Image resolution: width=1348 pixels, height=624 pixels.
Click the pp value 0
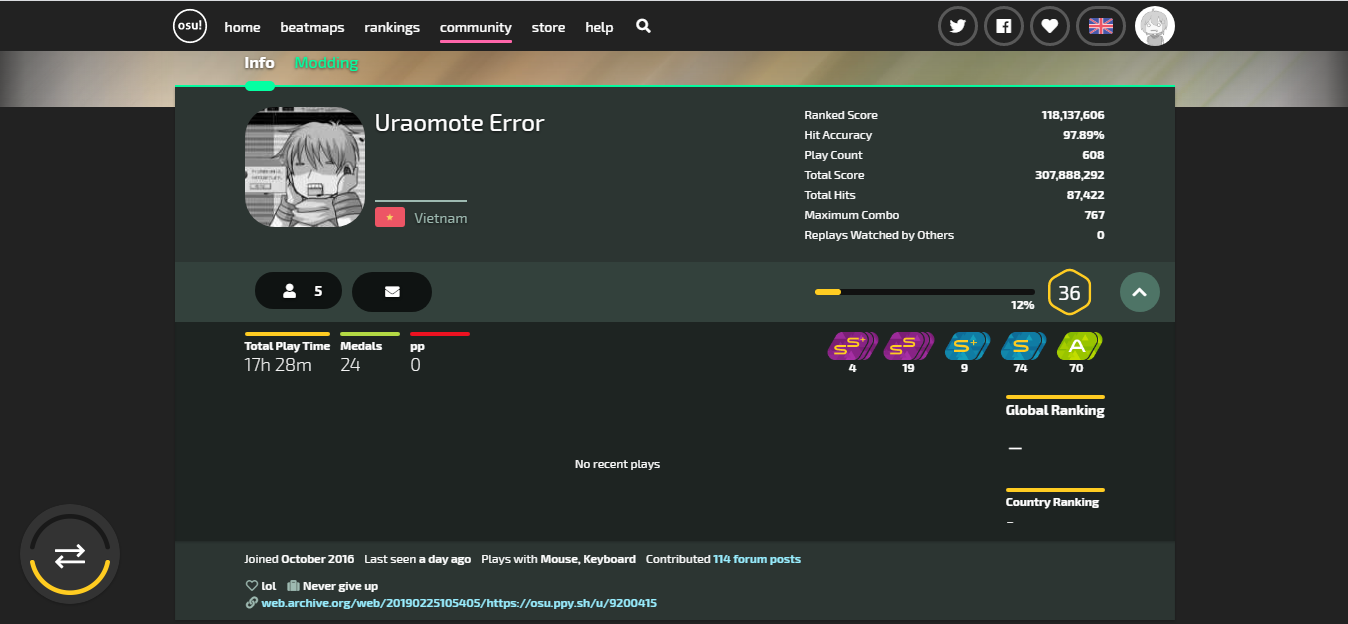tap(415, 365)
